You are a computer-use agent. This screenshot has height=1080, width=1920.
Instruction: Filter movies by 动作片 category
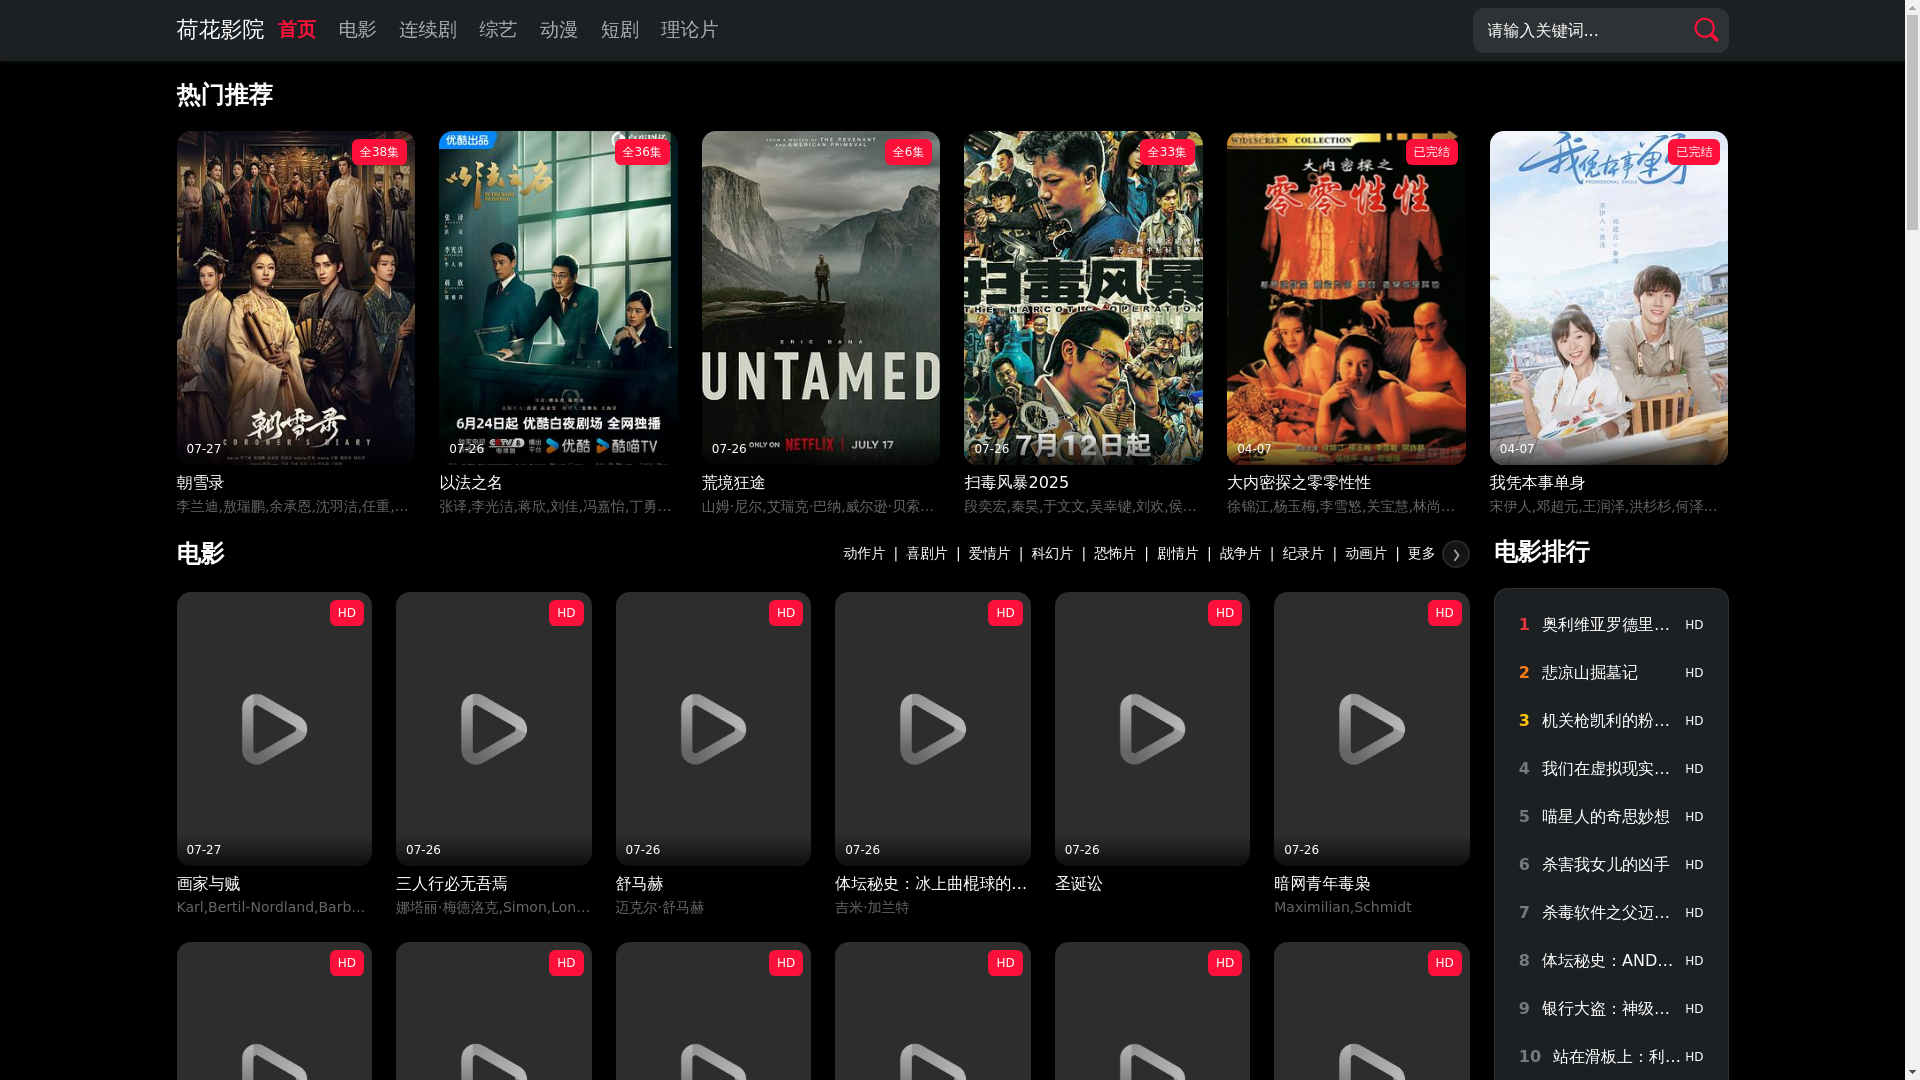(864, 554)
